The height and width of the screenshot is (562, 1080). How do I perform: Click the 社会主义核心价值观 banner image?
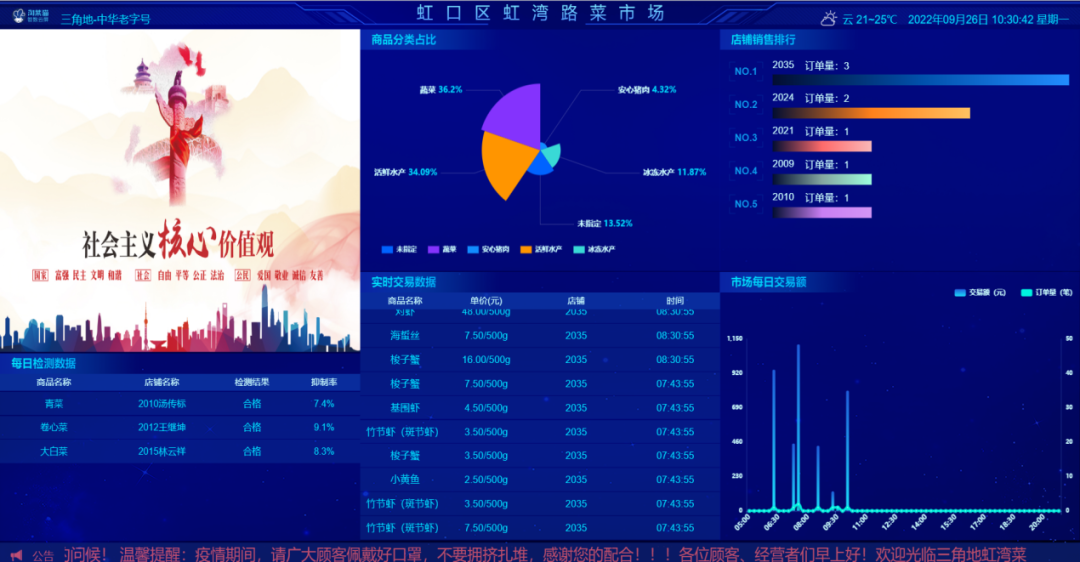180,190
